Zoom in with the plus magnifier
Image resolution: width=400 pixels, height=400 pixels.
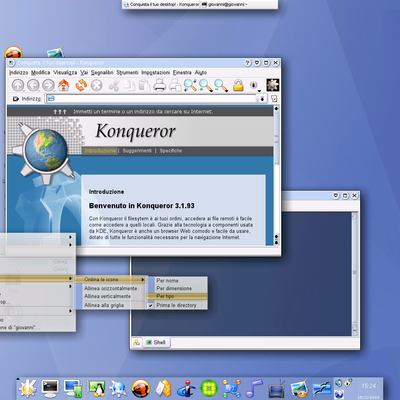click(x=206, y=85)
